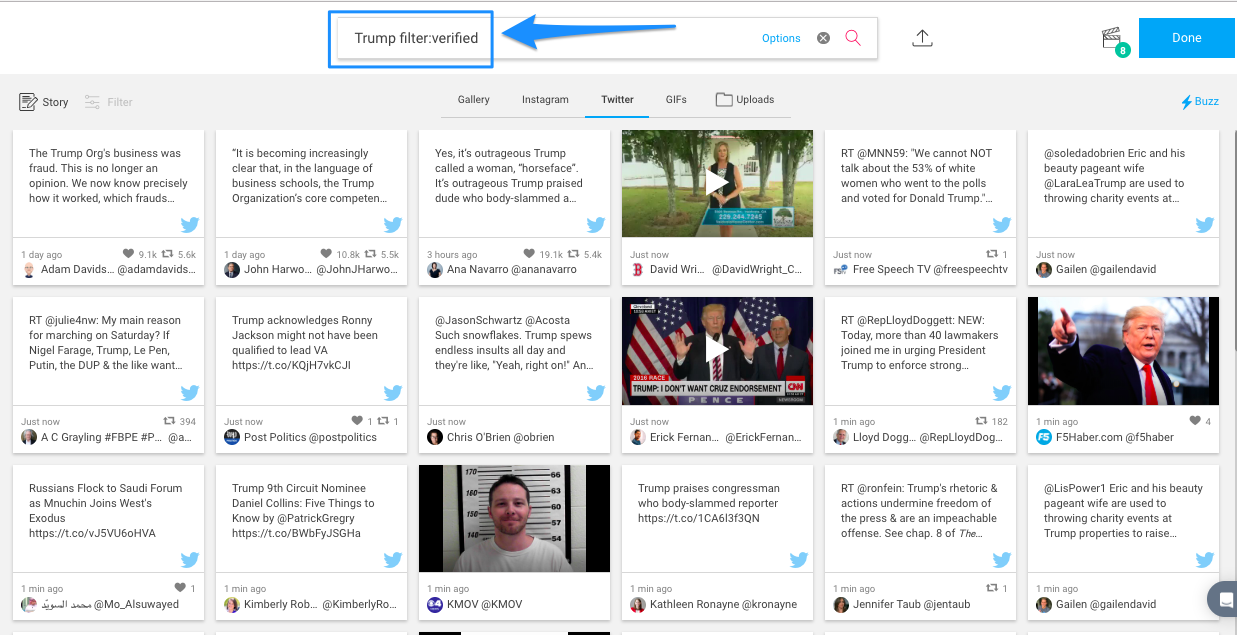Click the Buzz lightning link
This screenshot has width=1237, height=635.
pyautogui.click(x=1200, y=102)
